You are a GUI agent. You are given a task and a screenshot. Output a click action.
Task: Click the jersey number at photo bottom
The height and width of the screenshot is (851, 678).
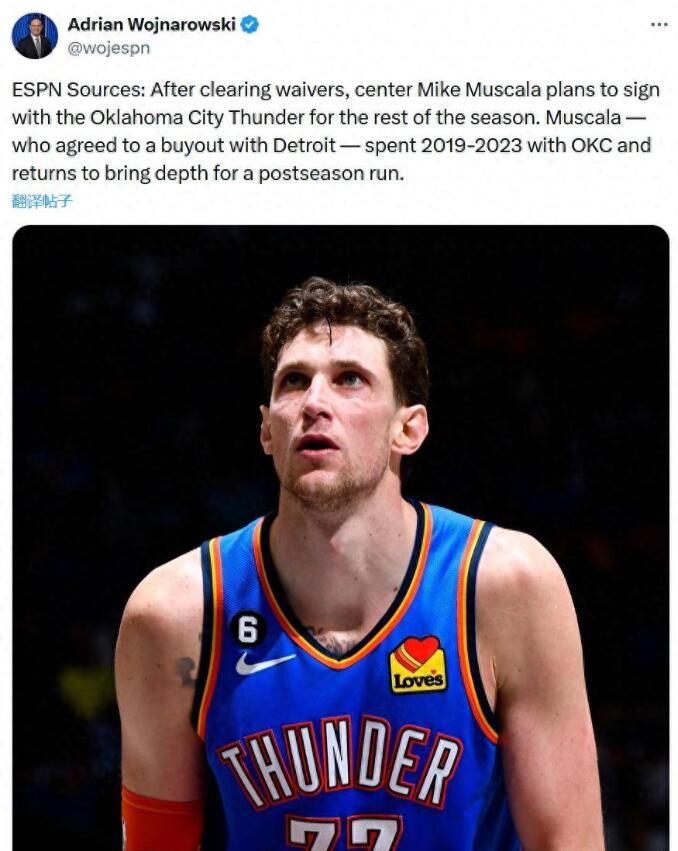point(345,833)
